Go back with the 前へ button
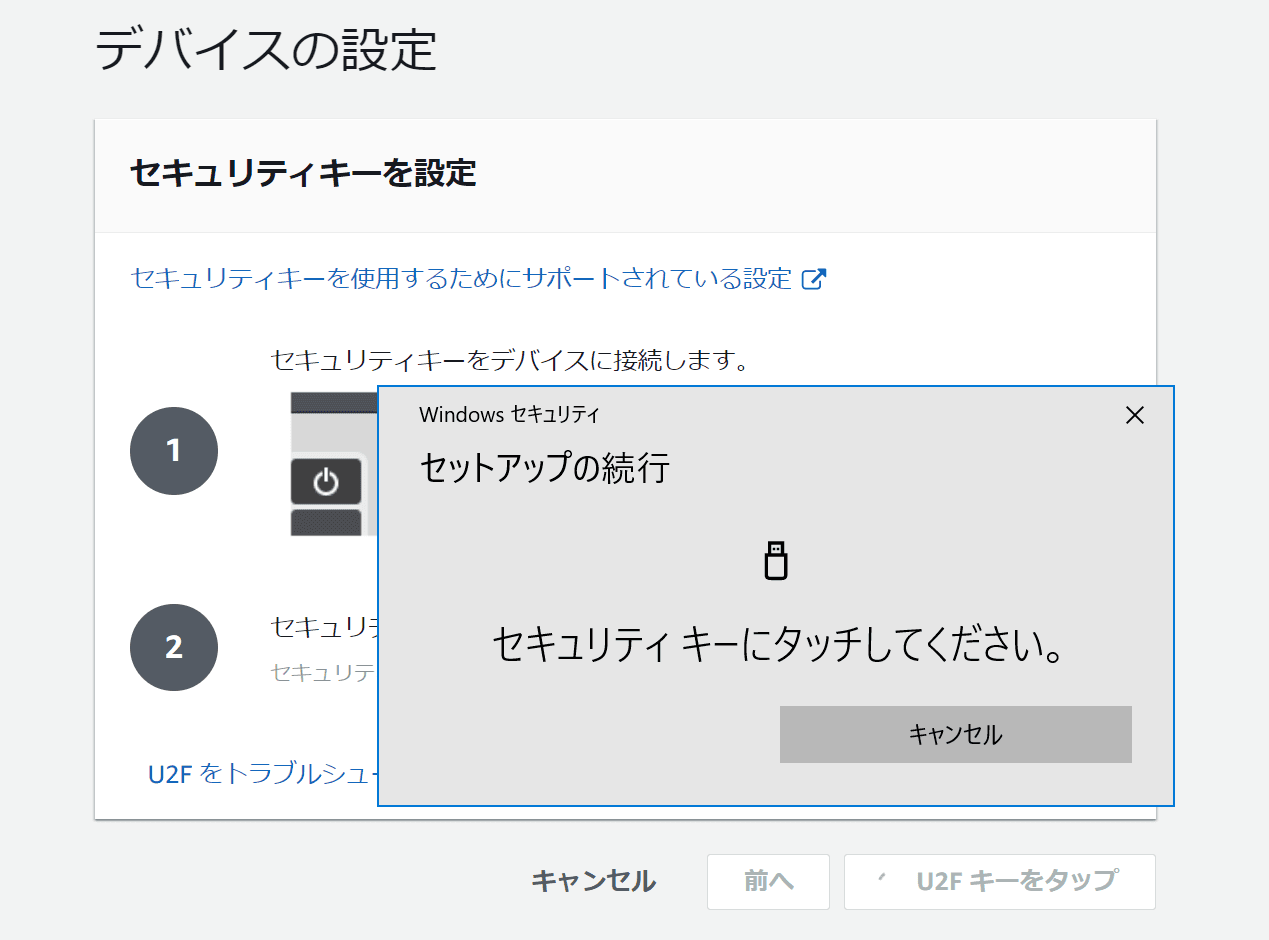 tap(768, 882)
